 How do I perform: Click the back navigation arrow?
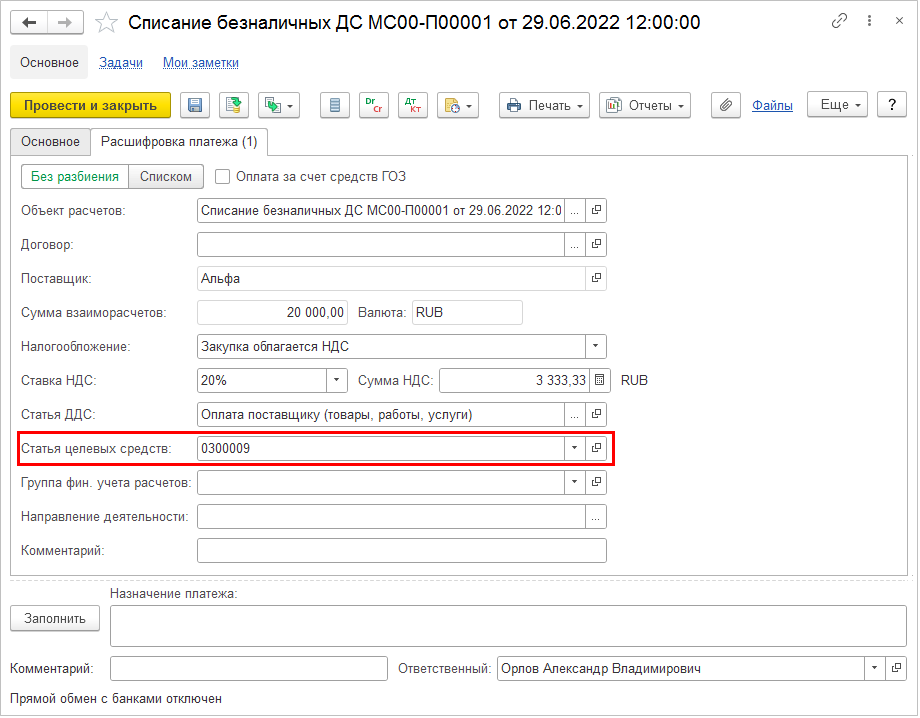coord(29,22)
